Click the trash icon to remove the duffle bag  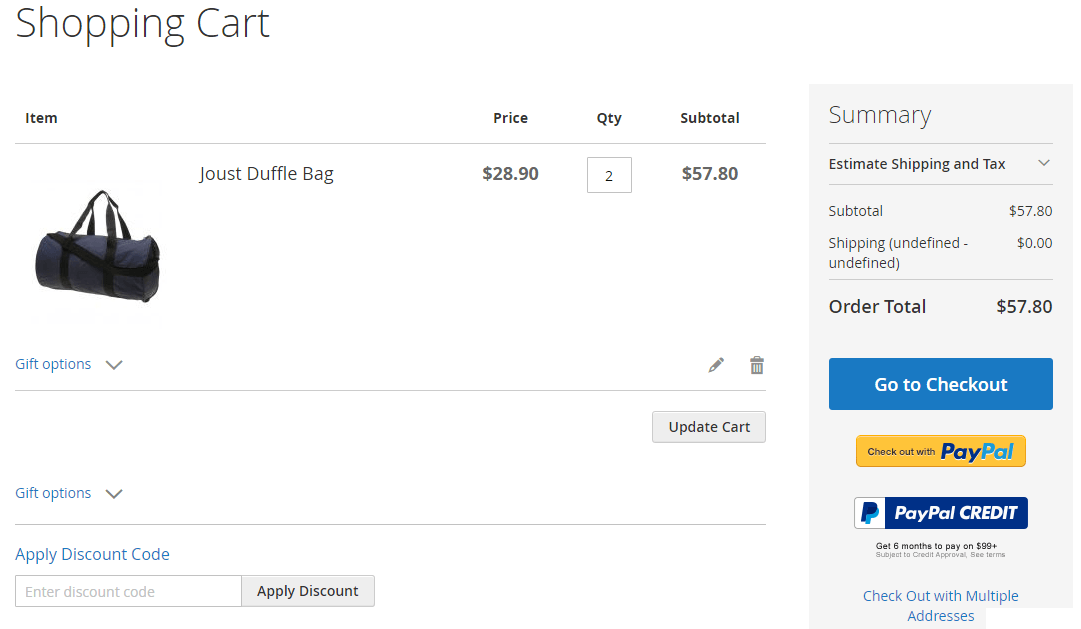coord(757,364)
